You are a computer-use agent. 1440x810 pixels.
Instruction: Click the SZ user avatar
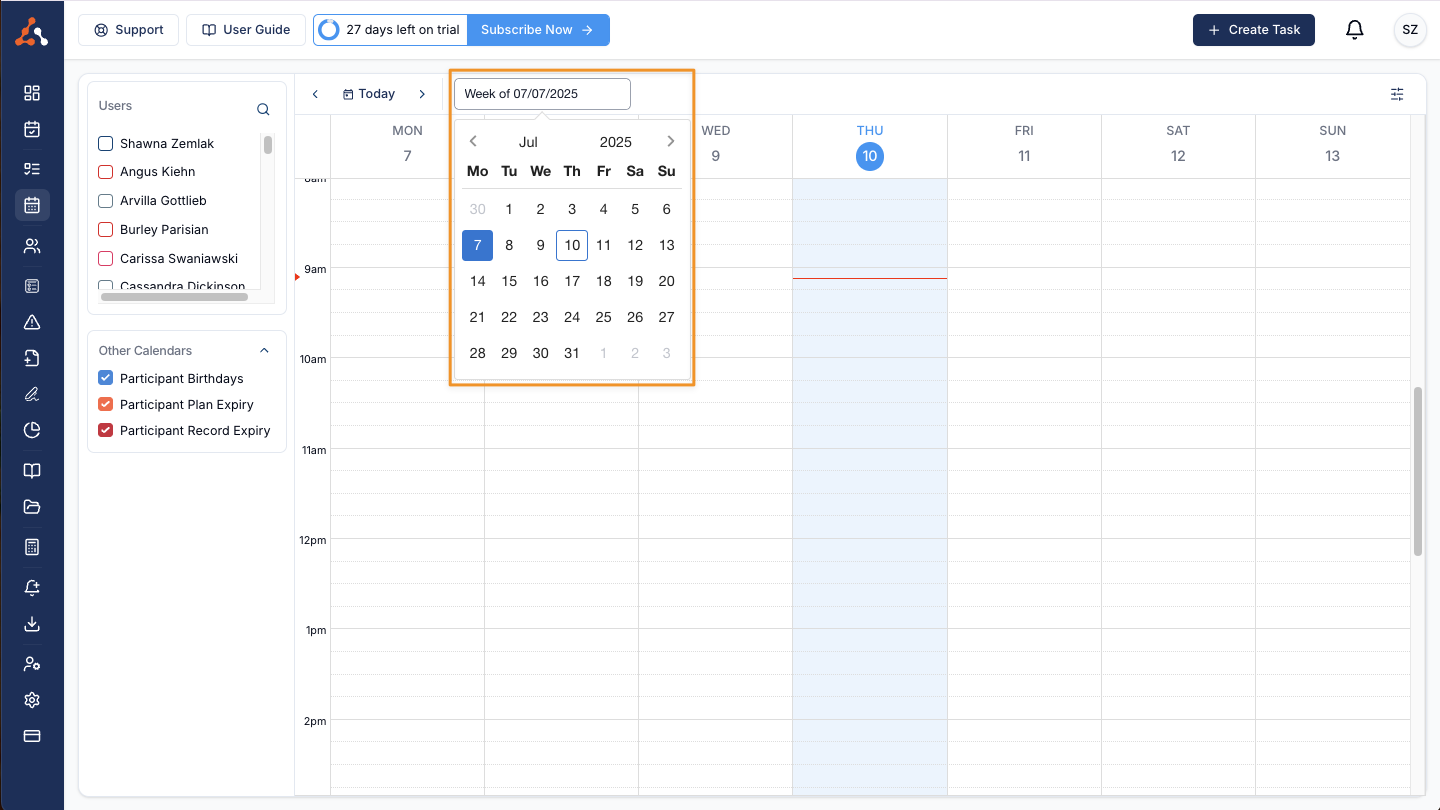tap(1410, 30)
